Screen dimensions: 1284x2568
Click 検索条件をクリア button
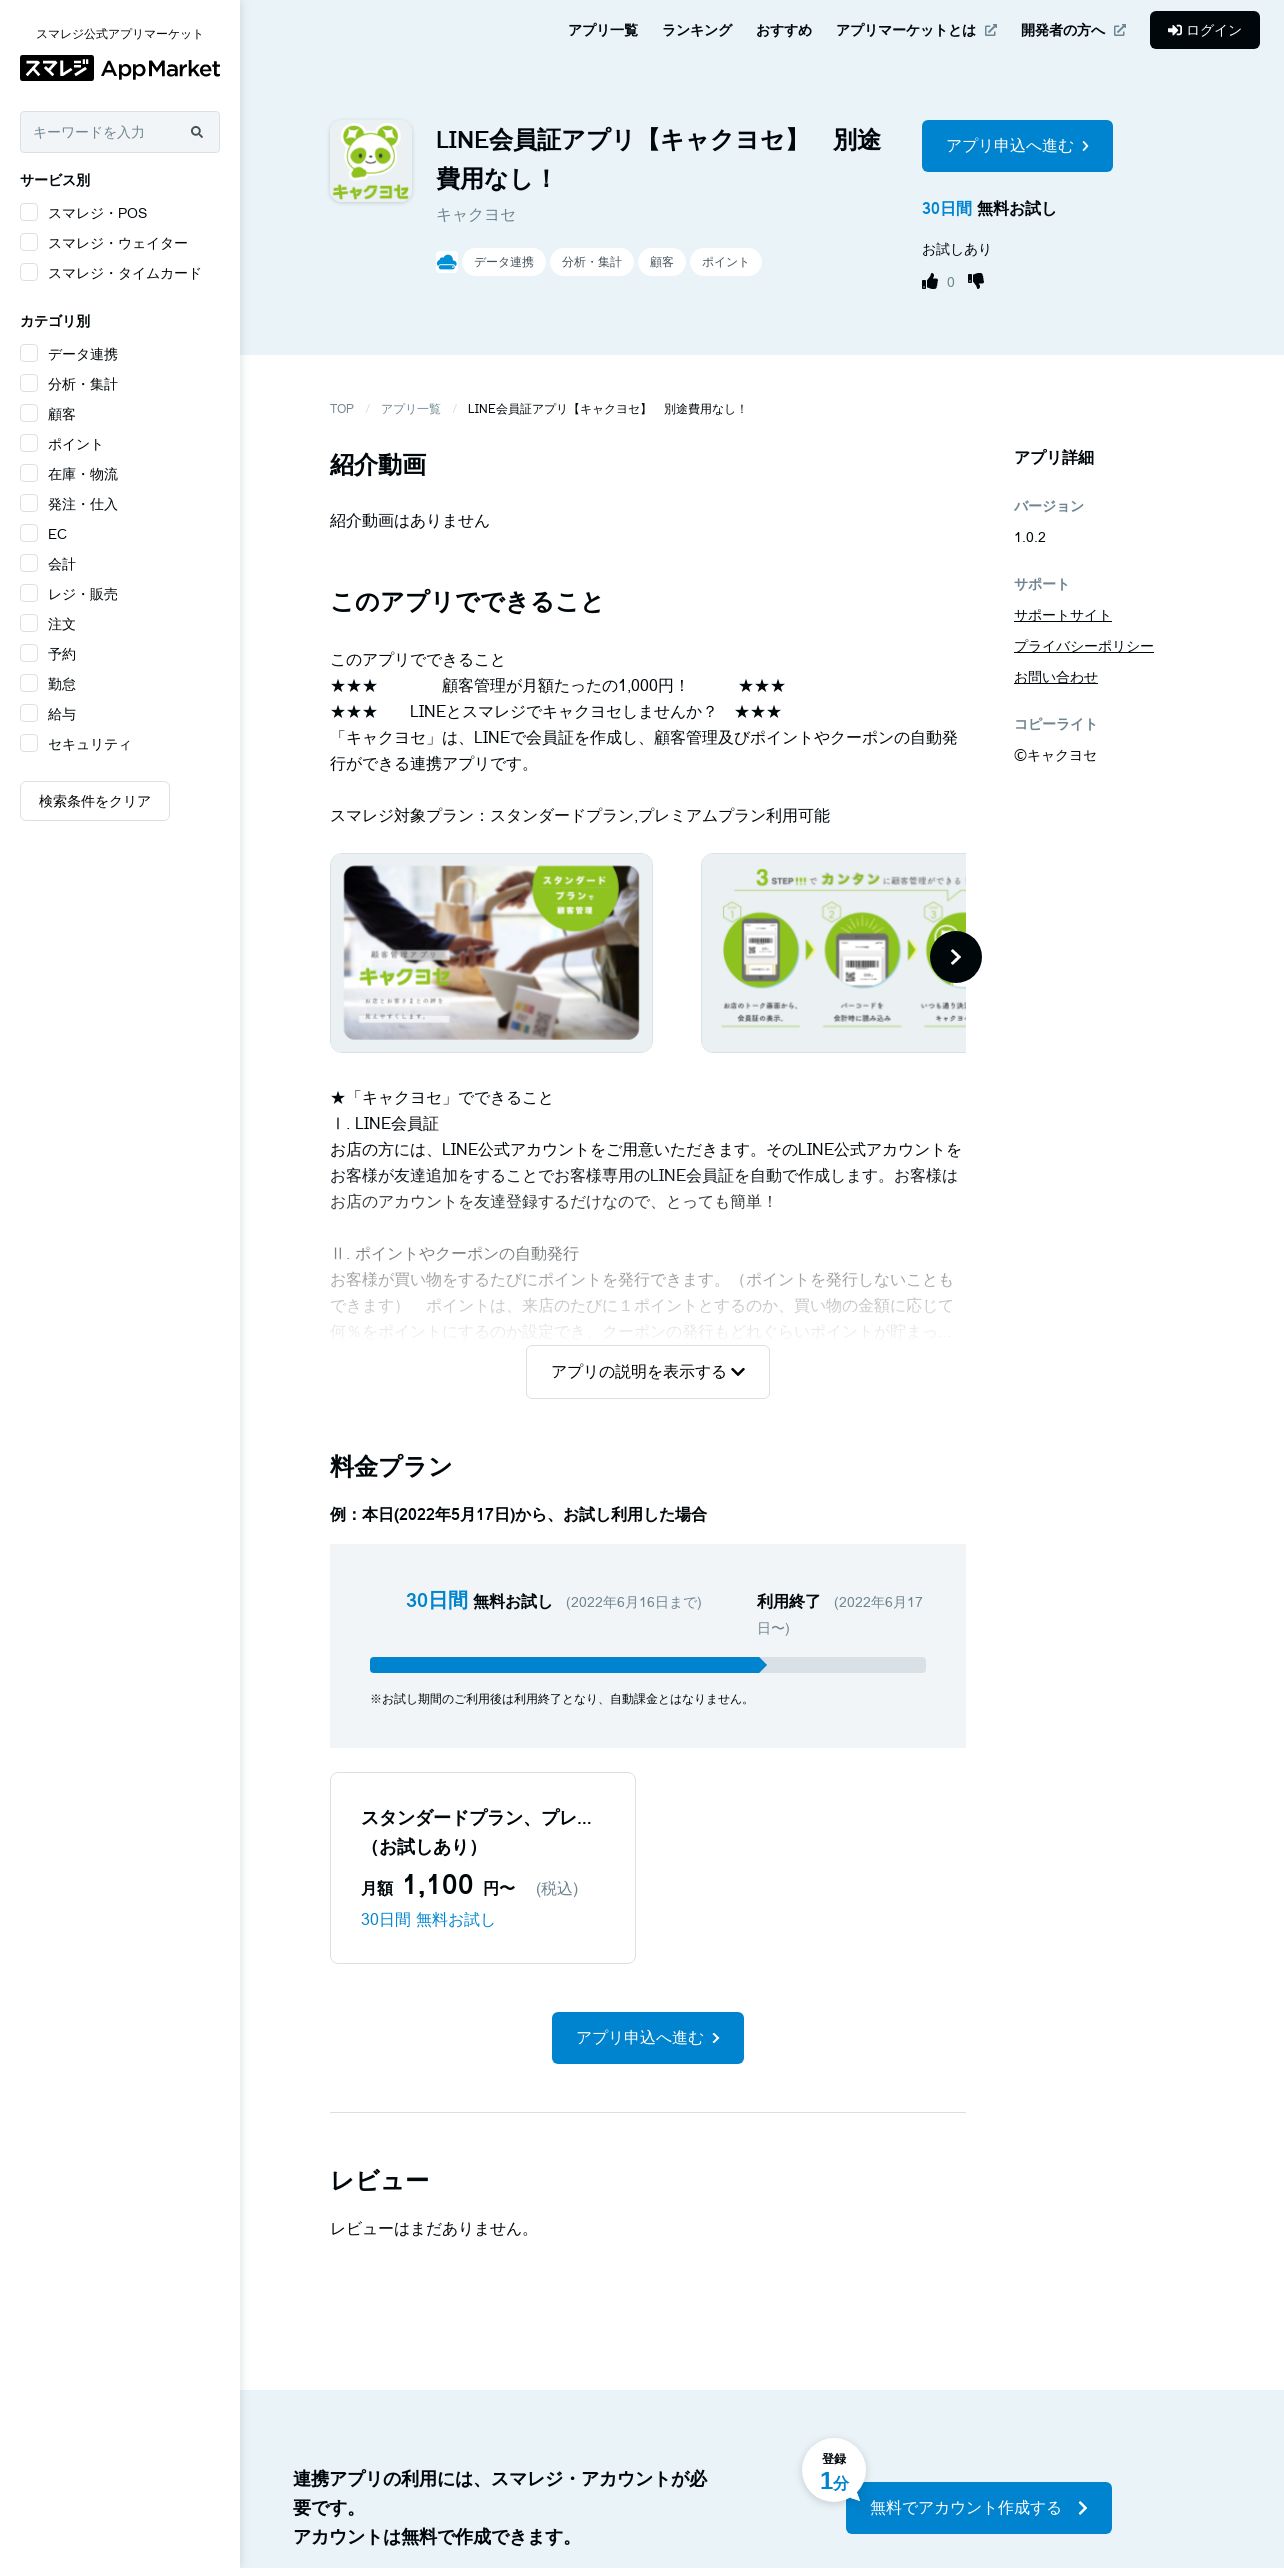click(95, 801)
